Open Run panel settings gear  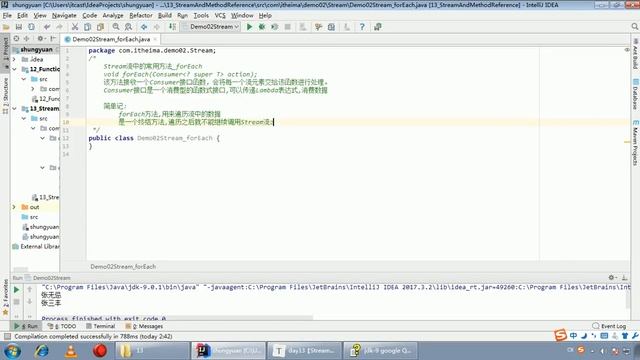coord(611,278)
